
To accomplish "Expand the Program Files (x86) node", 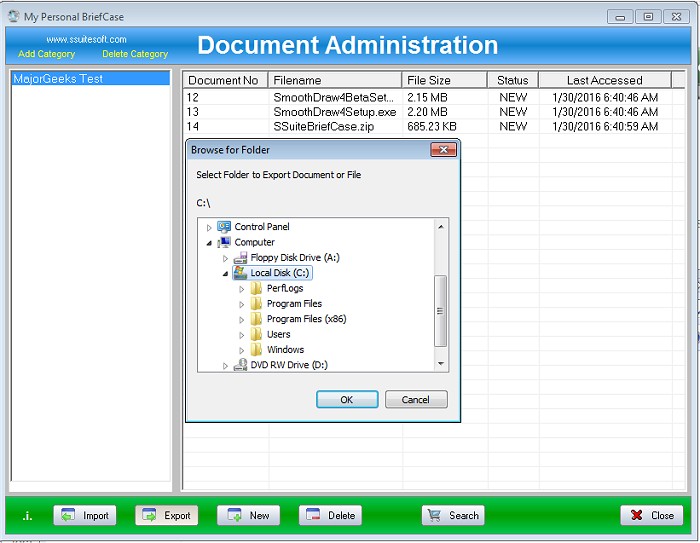I will (242, 320).
